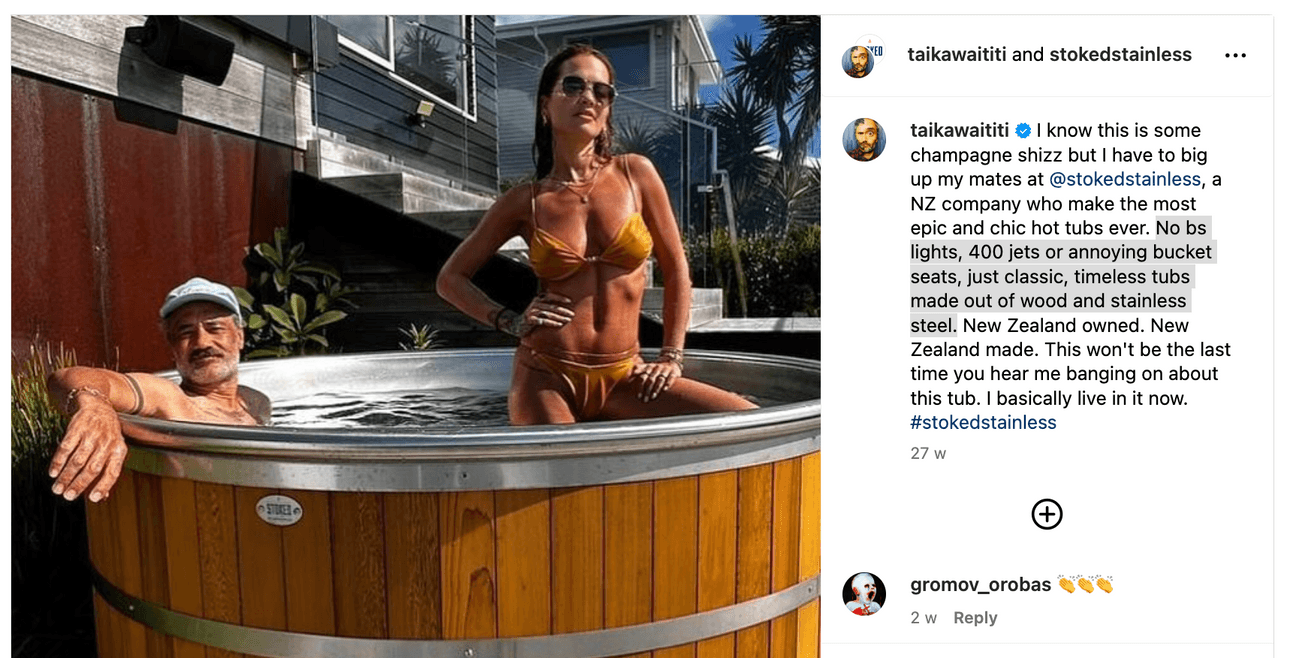Viewport: 1290px width, 658px height.
Task: Click the gromov_orobas commenter username
Action: pyautogui.click(x=980, y=585)
